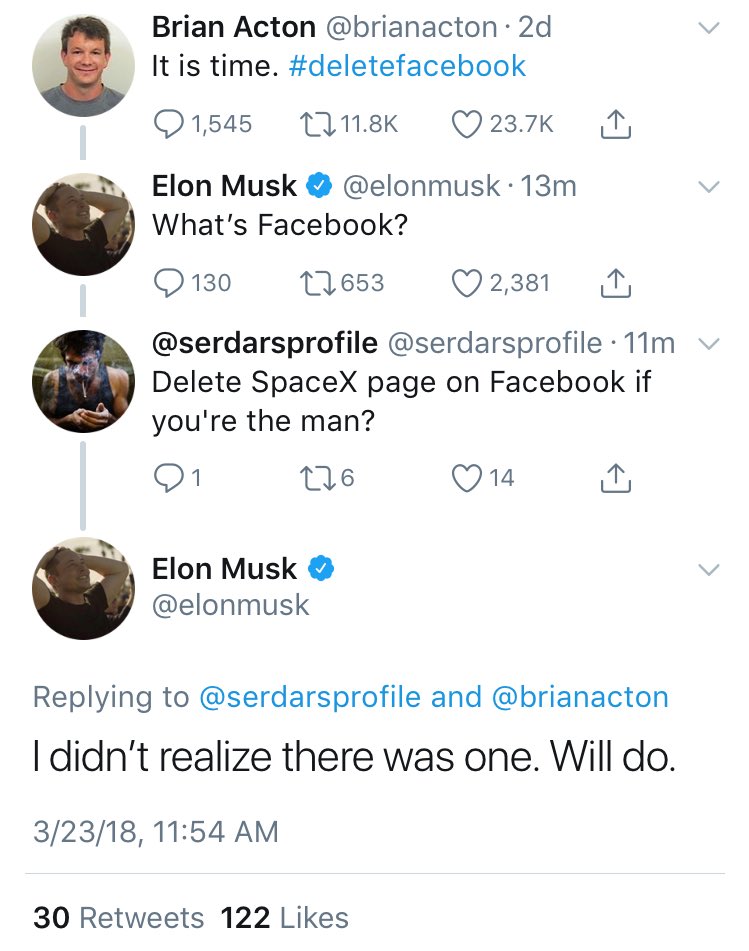Like serdarsprofile's SpaceX page tweet
The image size is (749, 951).
[x=466, y=478]
